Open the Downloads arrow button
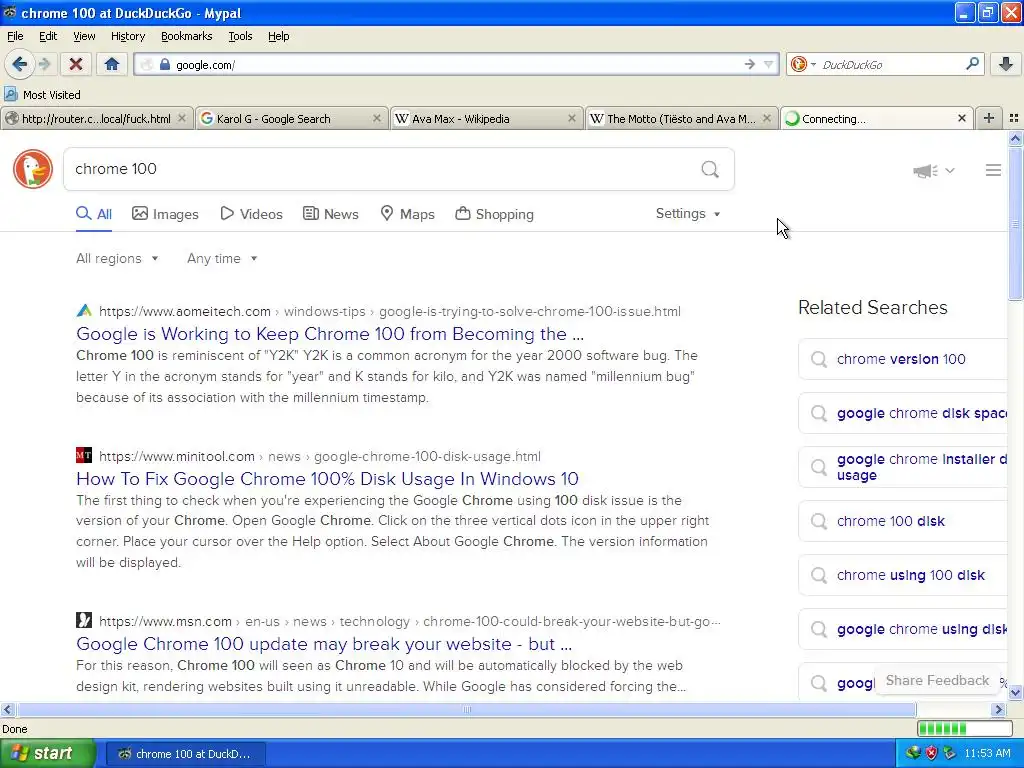This screenshot has height=768, width=1024. tap(1006, 64)
